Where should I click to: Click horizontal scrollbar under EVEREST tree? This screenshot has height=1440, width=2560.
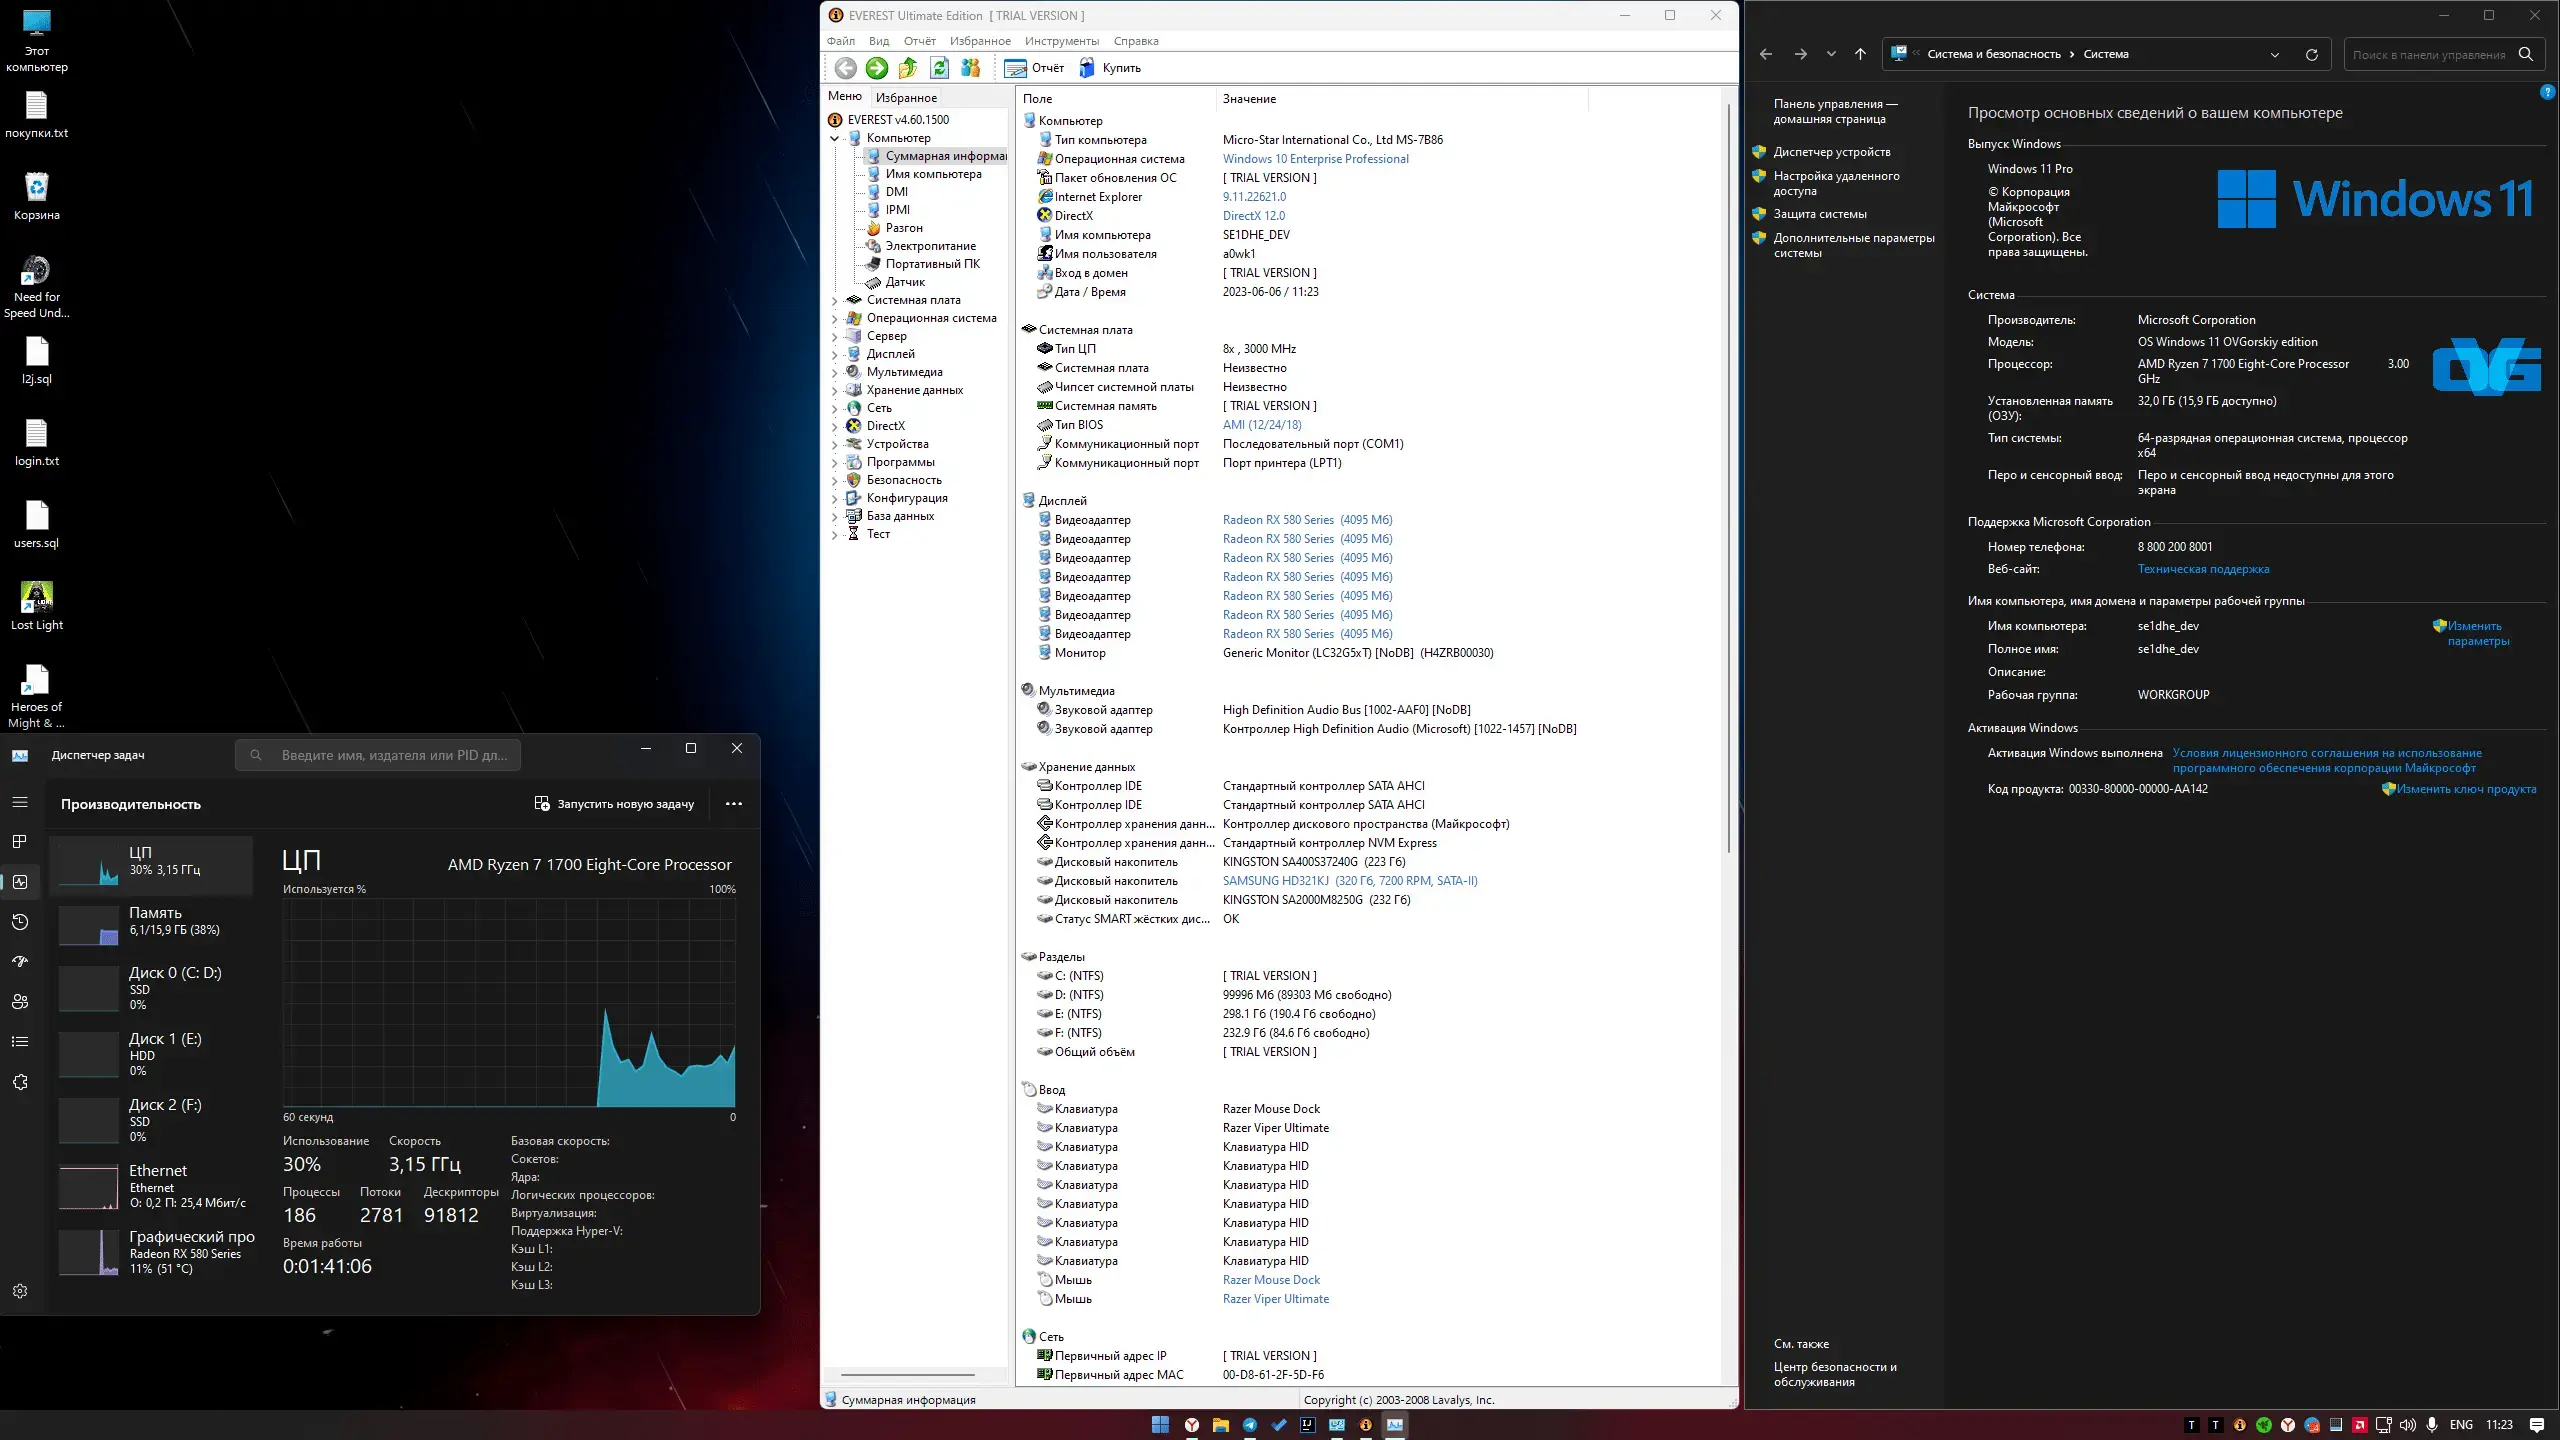tap(907, 1375)
